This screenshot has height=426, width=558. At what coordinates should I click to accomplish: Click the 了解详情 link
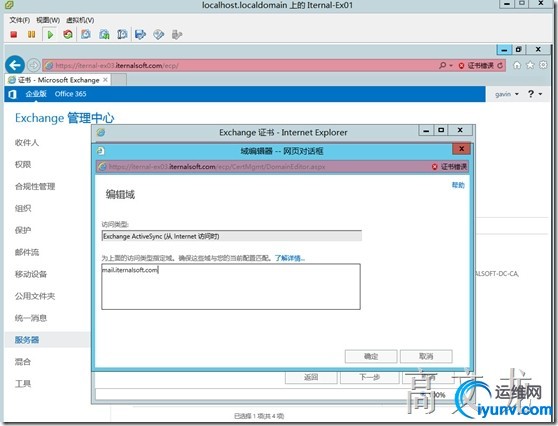pyautogui.click(x=289, y=258)
